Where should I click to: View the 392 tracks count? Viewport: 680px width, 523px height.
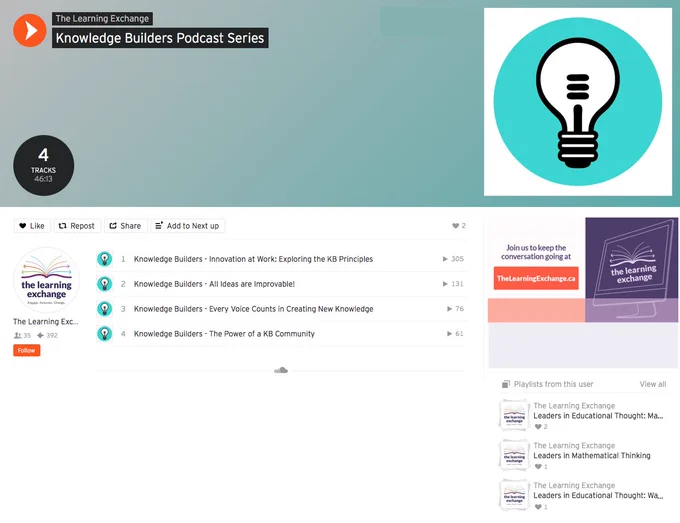pyautogui.click(x=47, y=335)
